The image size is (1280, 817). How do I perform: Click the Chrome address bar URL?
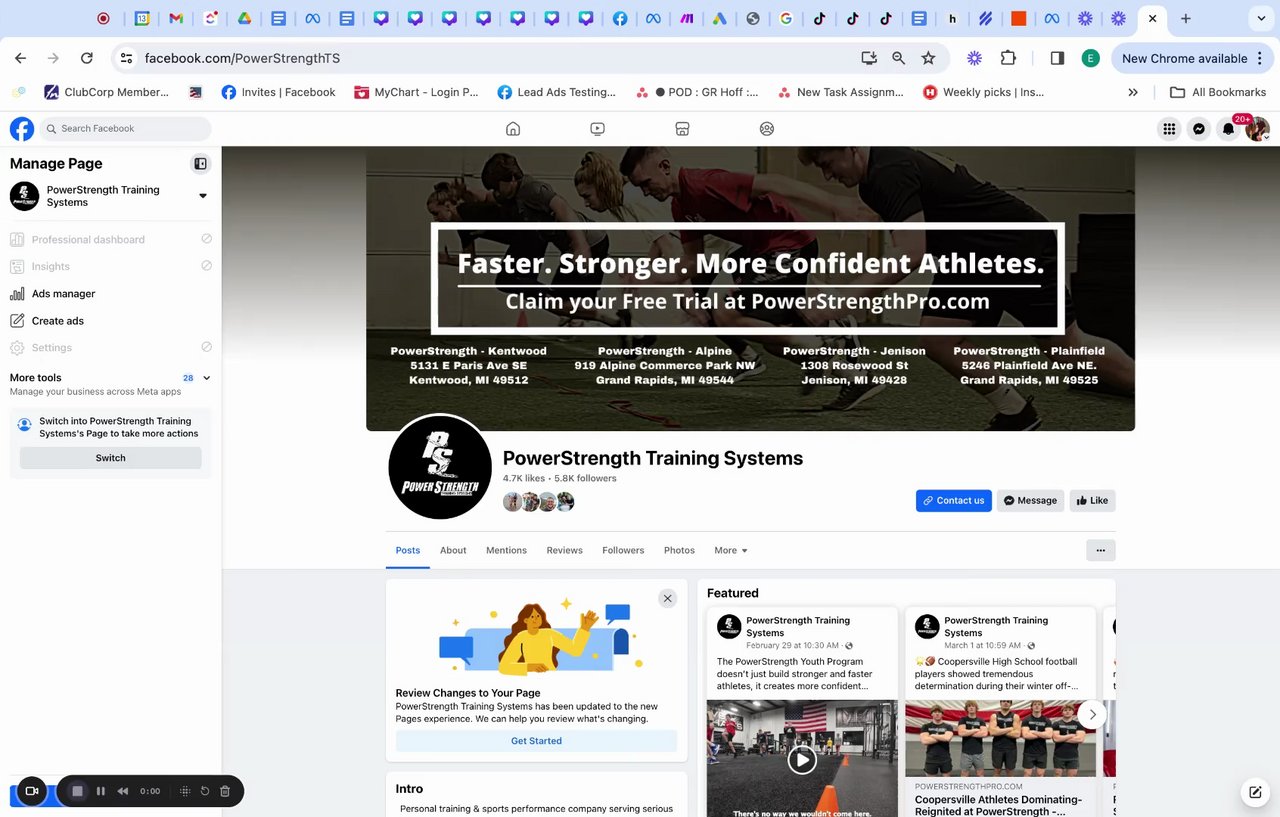(242, 58)
